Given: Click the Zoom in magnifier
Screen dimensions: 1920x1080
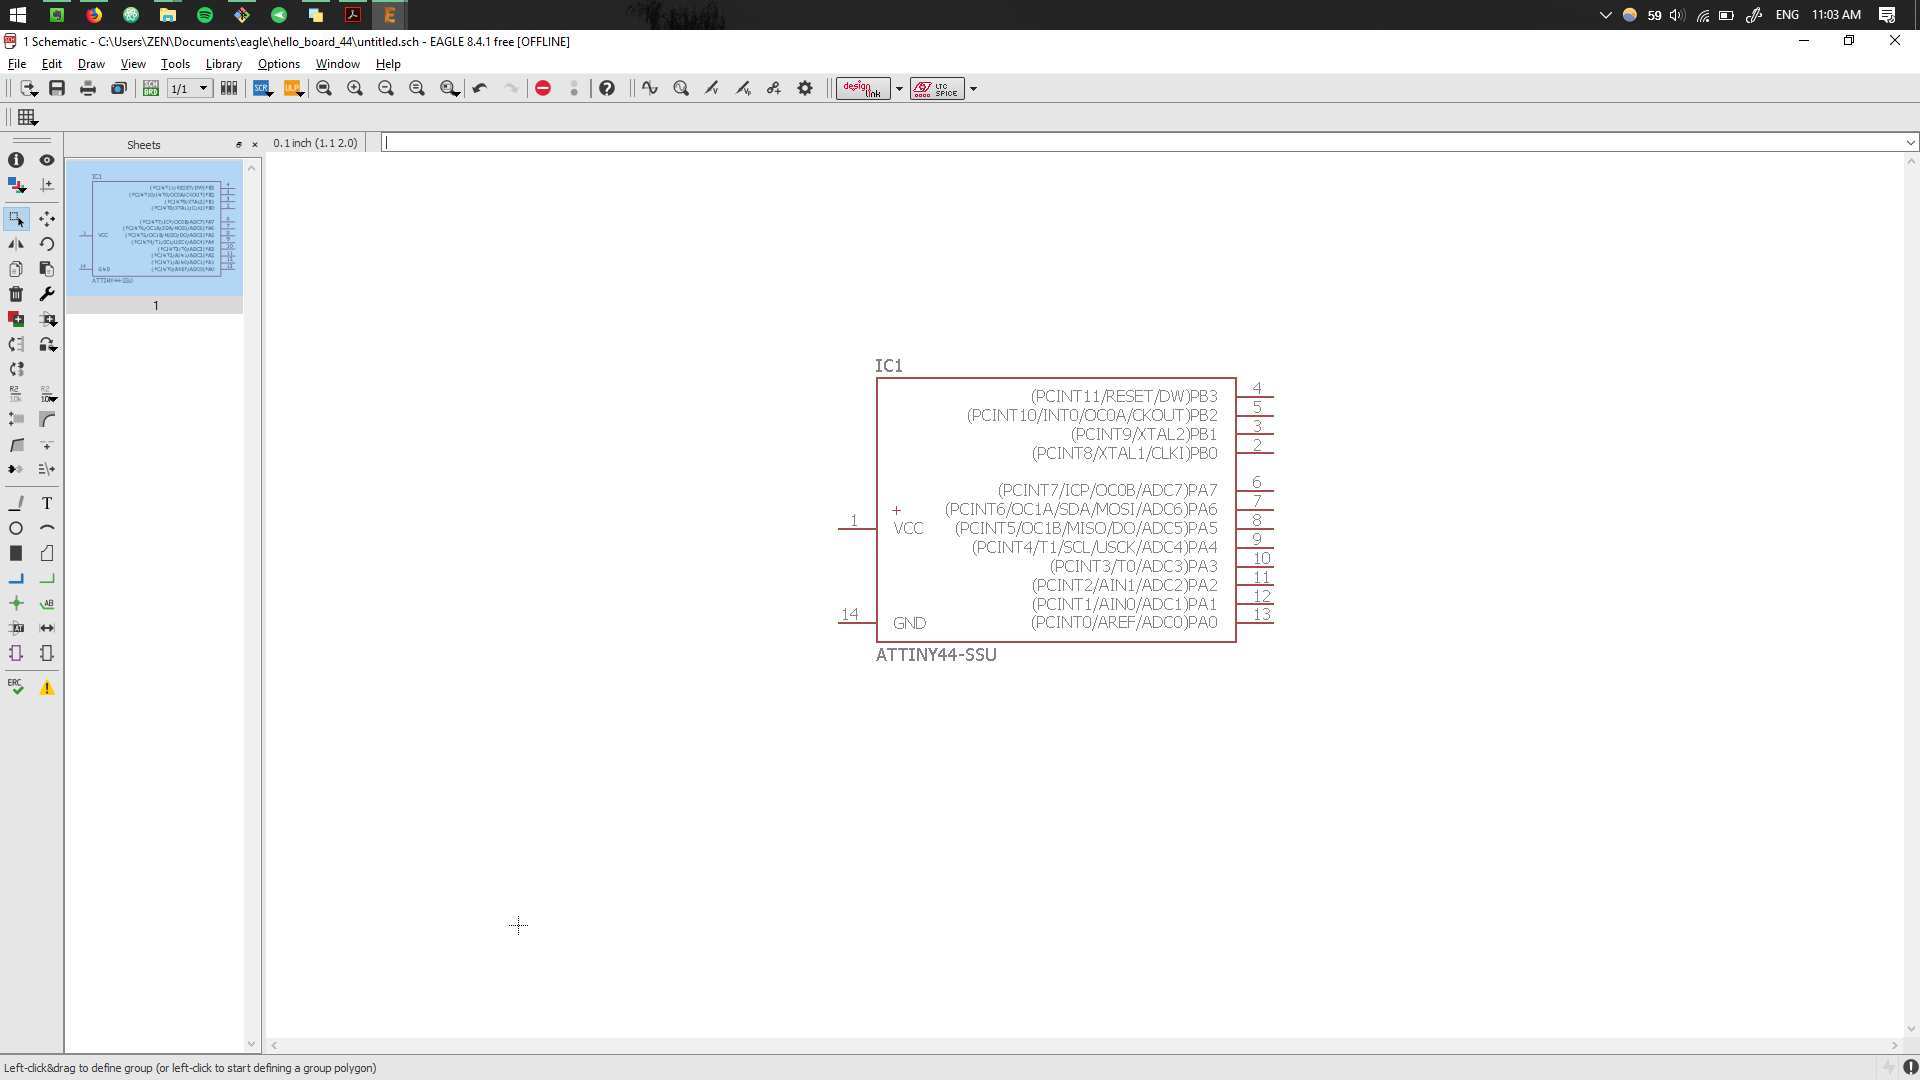Looking at the screenshot, I should click(355, 88).
